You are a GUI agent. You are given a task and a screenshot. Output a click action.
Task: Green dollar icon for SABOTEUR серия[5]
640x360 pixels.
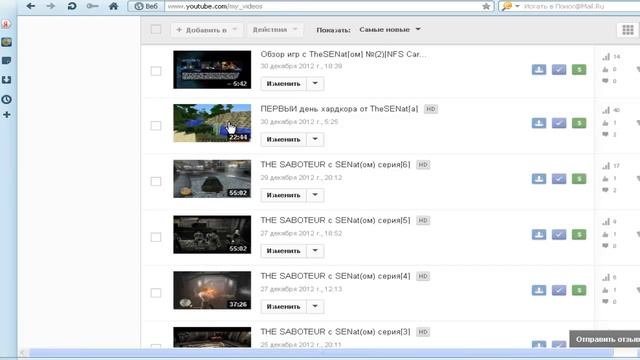pos(579,234)
